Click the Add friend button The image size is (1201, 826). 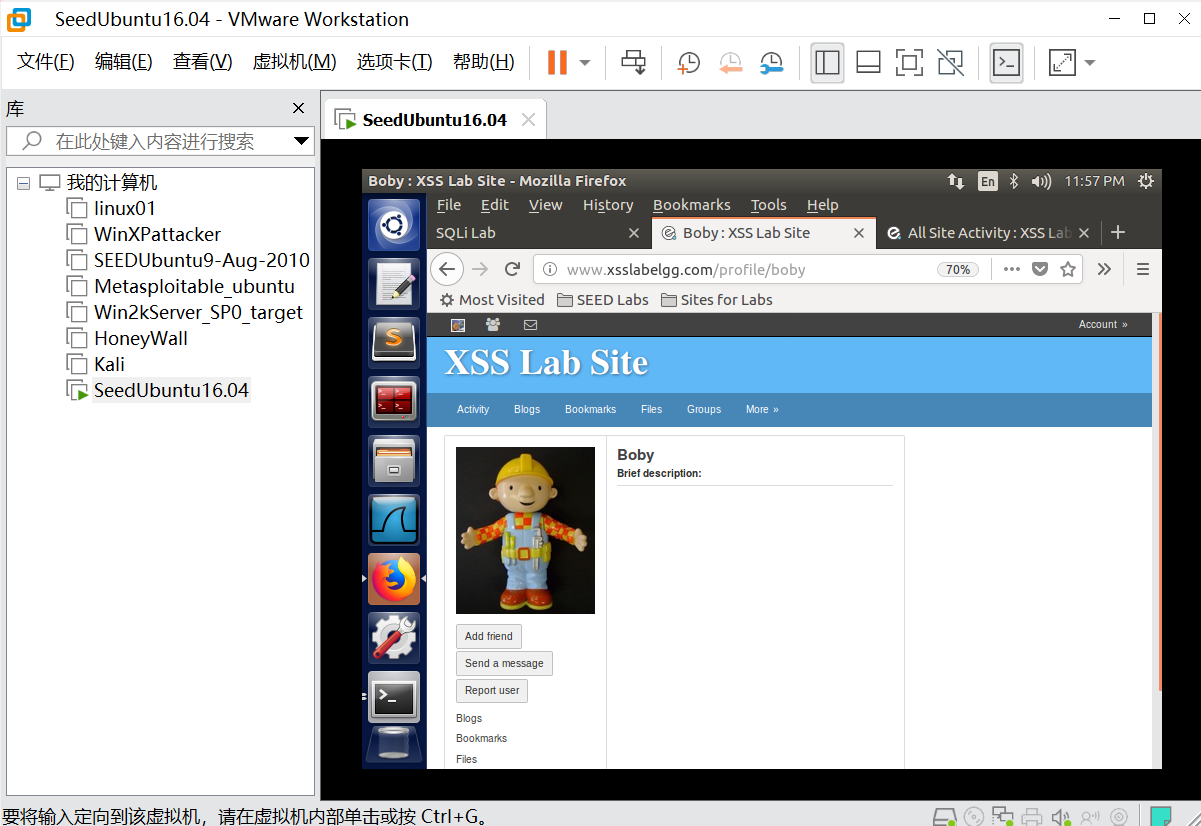[489, 636]
